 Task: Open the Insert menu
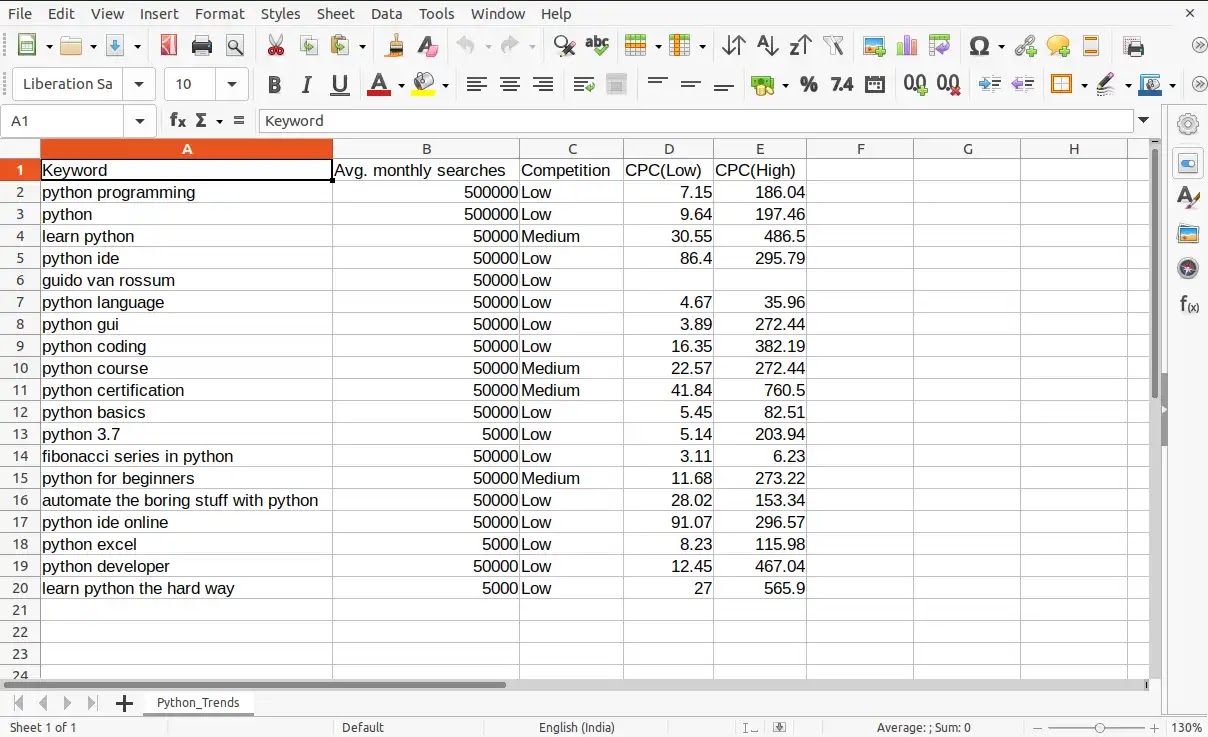tap(159, 13)
